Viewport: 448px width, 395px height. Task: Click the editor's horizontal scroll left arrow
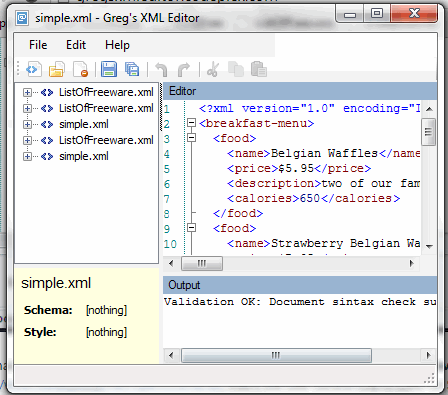tap(171, 263)
